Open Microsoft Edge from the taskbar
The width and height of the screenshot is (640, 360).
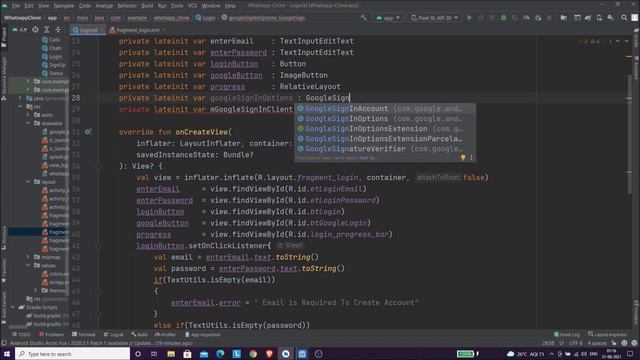coord(220,354)
